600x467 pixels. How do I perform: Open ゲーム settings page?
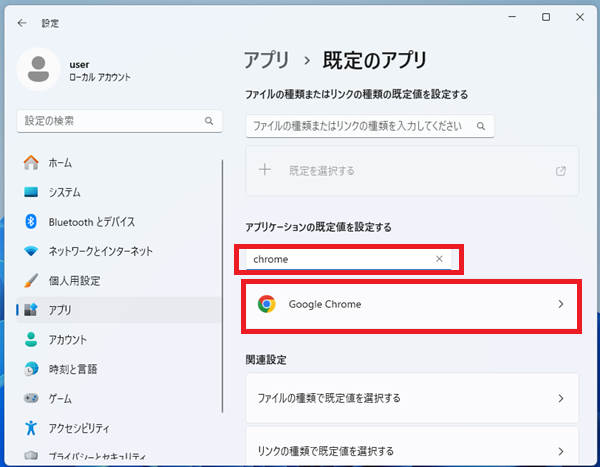(119, 398)
